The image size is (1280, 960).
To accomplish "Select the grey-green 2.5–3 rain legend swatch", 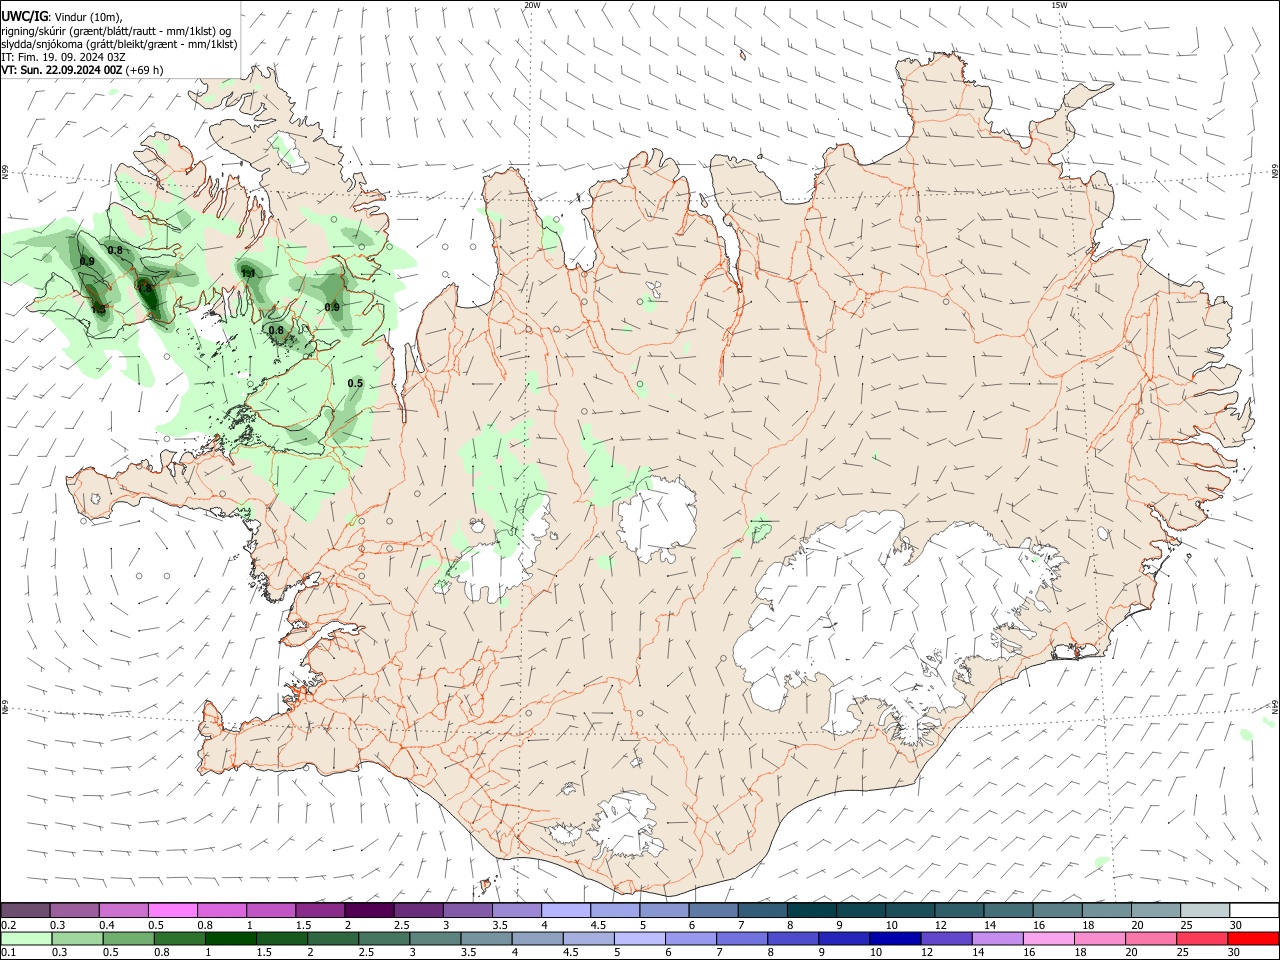I will pos(384,938).
